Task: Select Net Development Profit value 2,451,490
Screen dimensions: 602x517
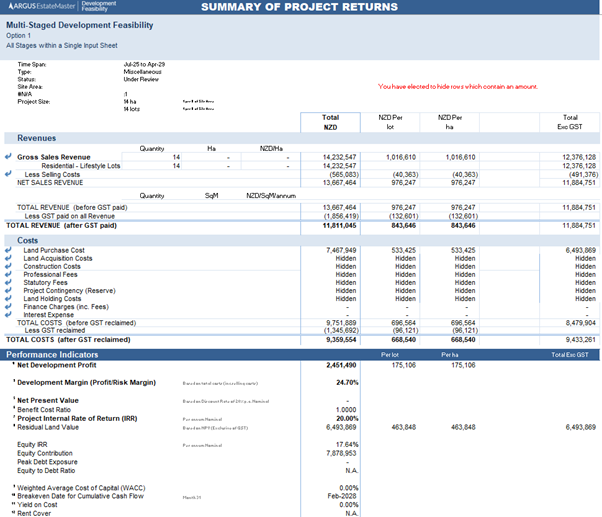Action: coord(341,365)
